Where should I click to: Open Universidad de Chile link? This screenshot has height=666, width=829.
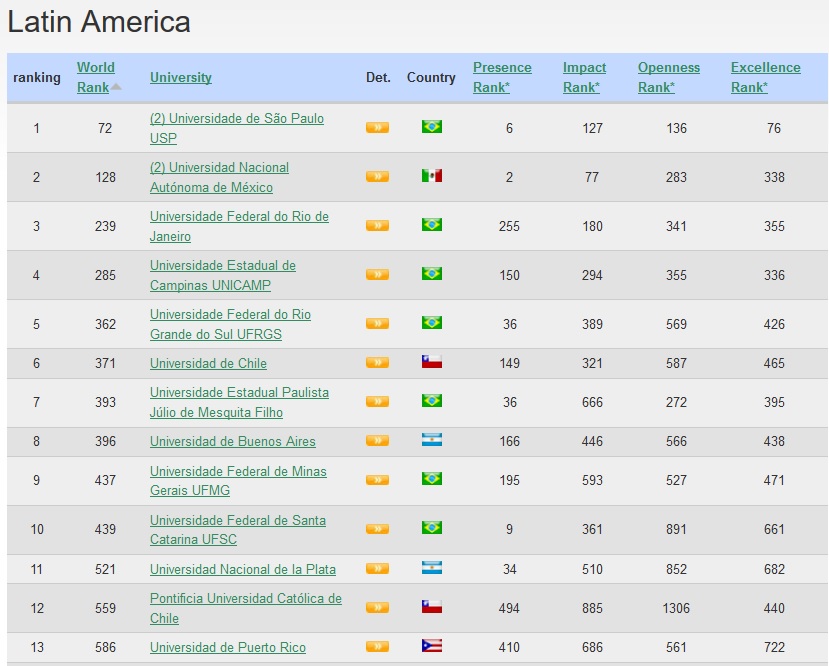[207, 363]
